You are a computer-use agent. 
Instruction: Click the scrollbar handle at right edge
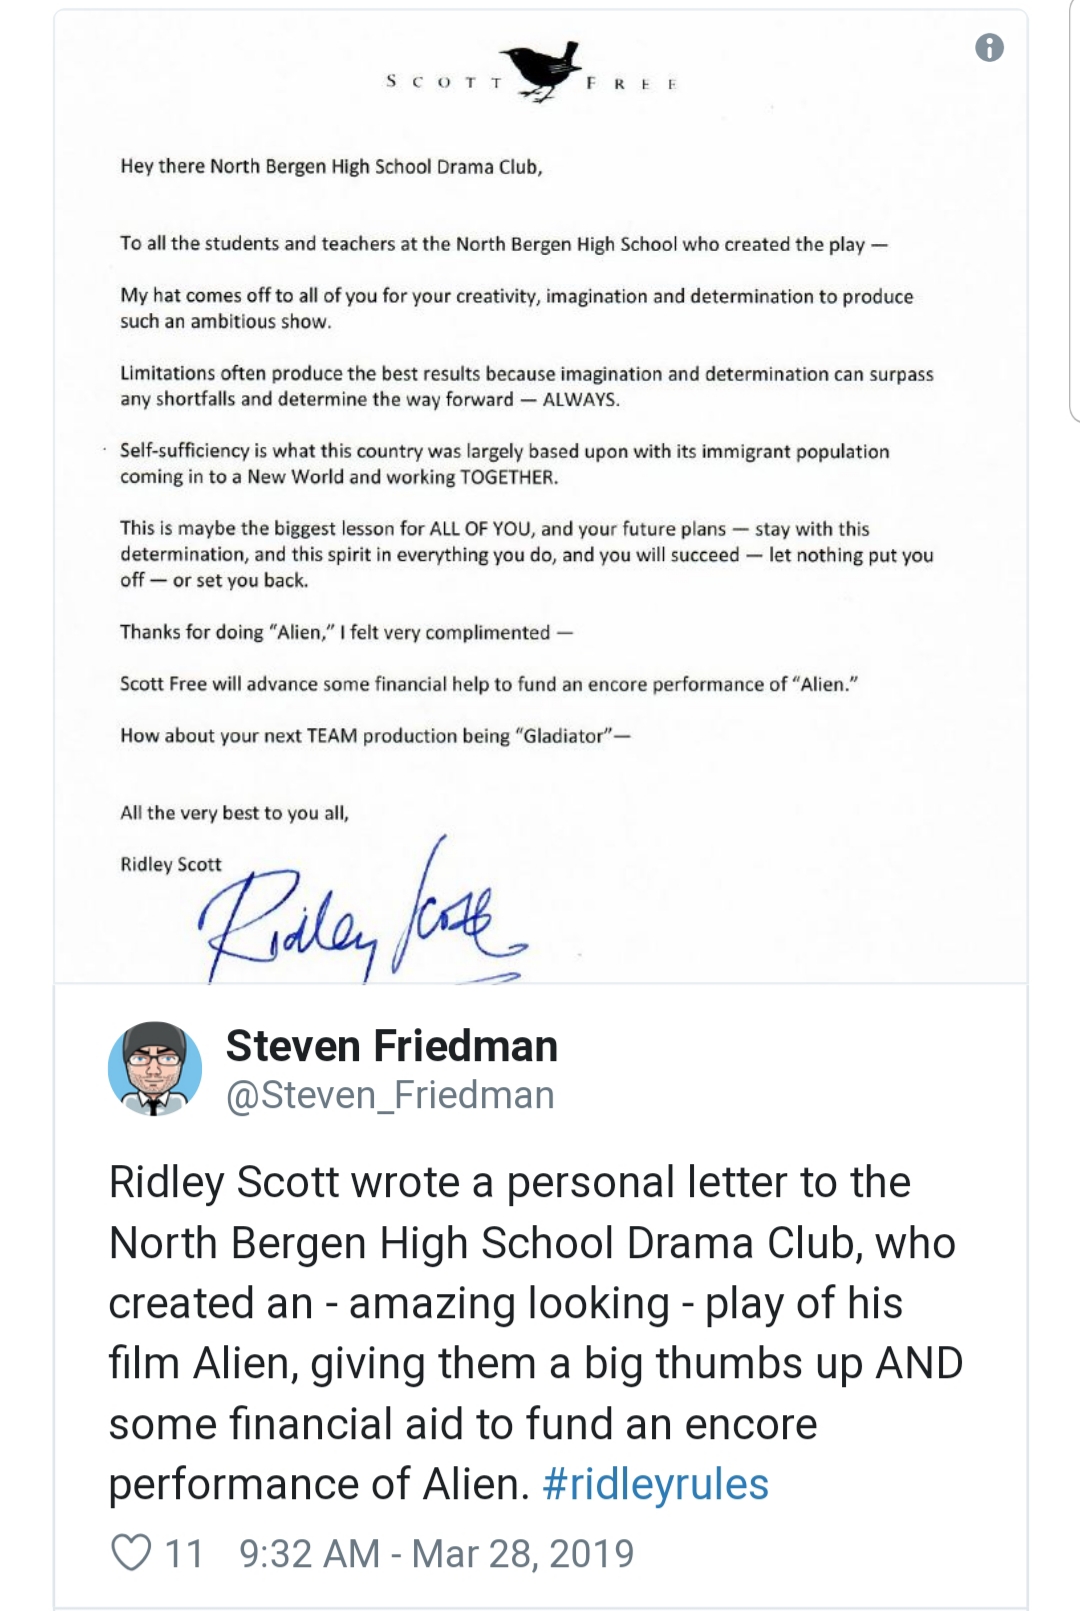point(1074,210)
